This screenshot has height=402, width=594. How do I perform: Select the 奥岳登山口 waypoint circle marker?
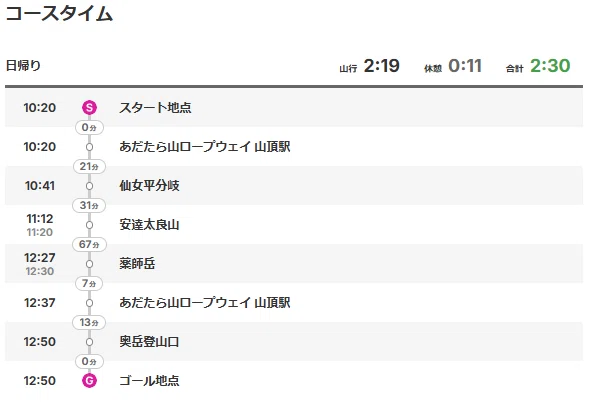click(89, 342)
